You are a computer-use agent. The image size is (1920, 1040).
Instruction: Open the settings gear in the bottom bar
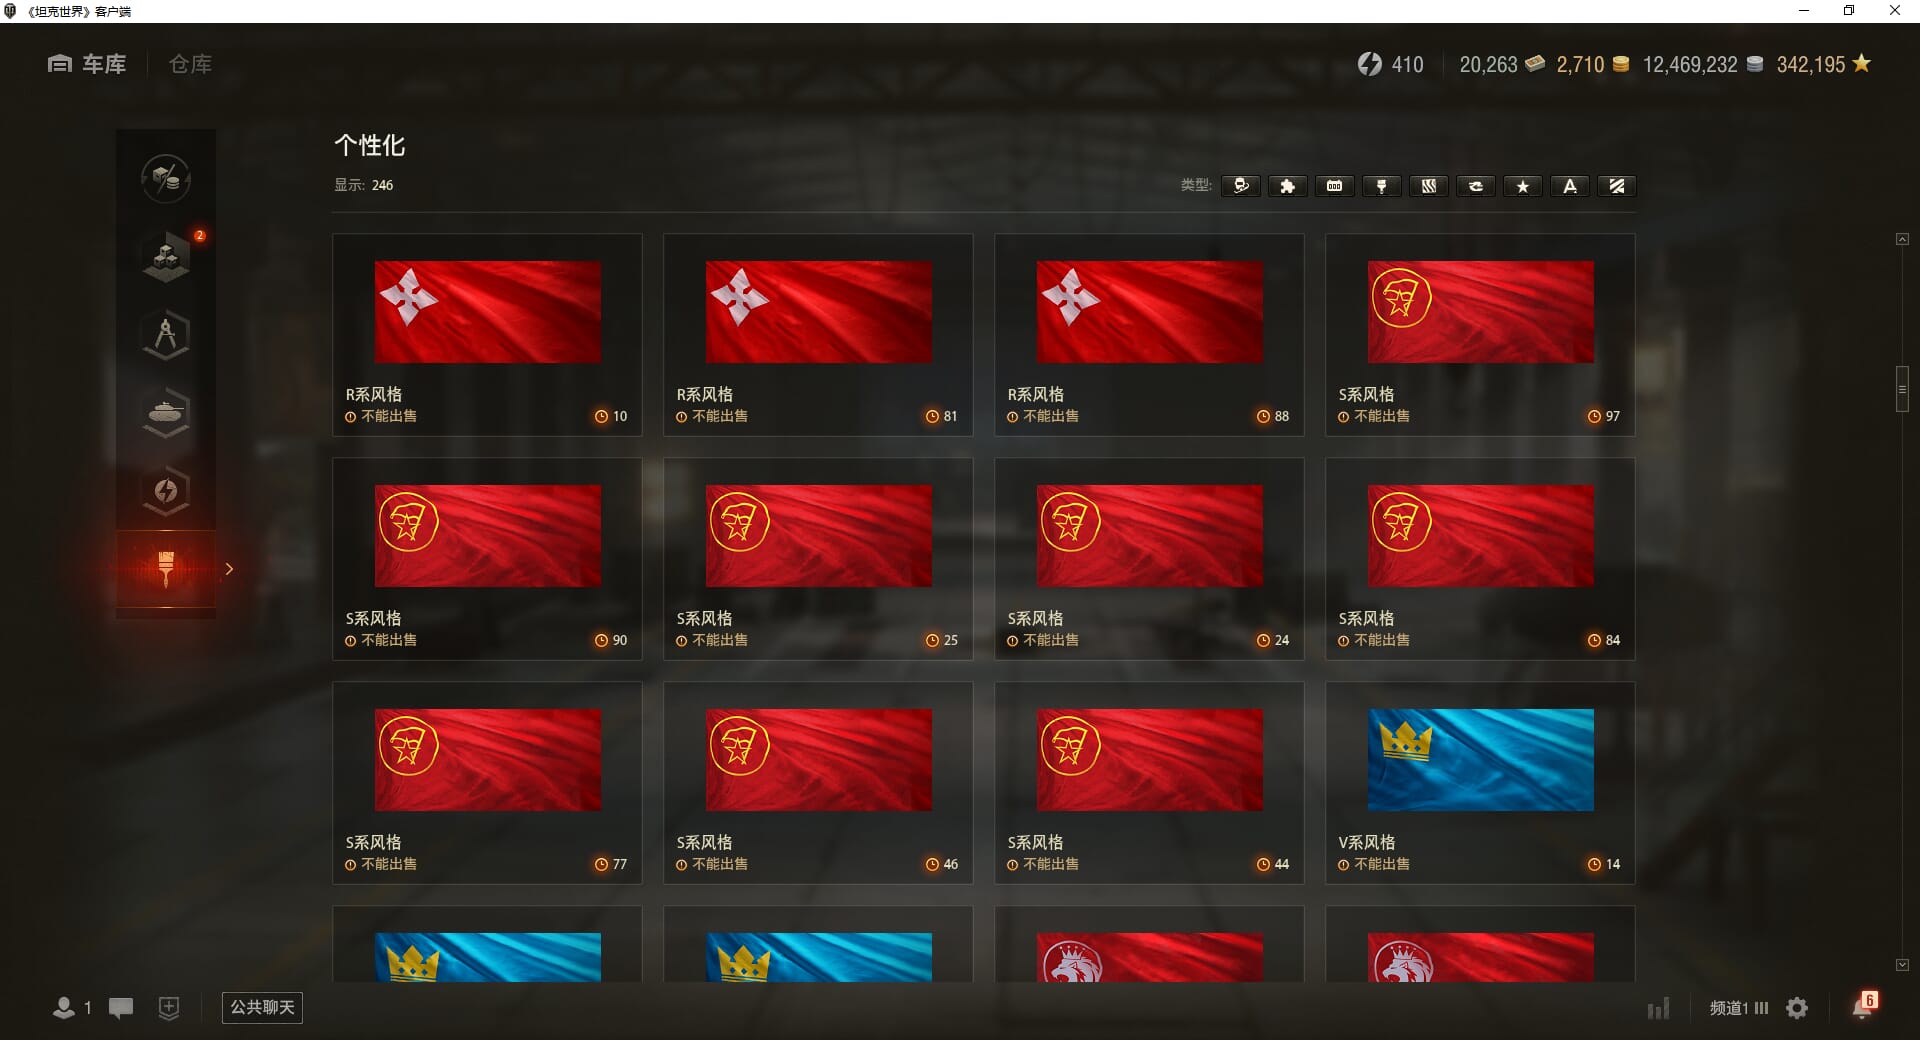pos(1797,1008)
